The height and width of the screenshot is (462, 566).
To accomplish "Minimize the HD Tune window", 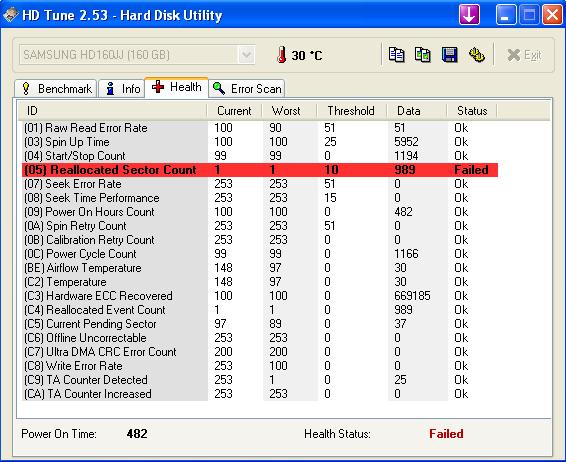I will click(x=506, y=15).
